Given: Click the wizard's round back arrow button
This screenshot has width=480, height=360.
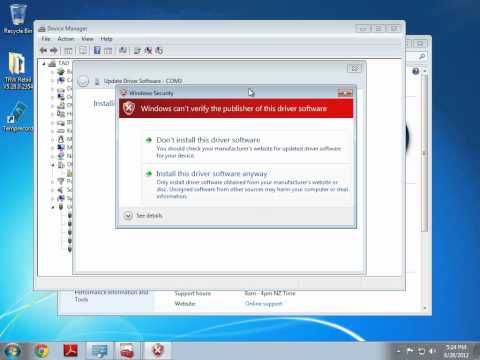Looking at the screenshot, I should pyautogui.click(x=83, y=81).
